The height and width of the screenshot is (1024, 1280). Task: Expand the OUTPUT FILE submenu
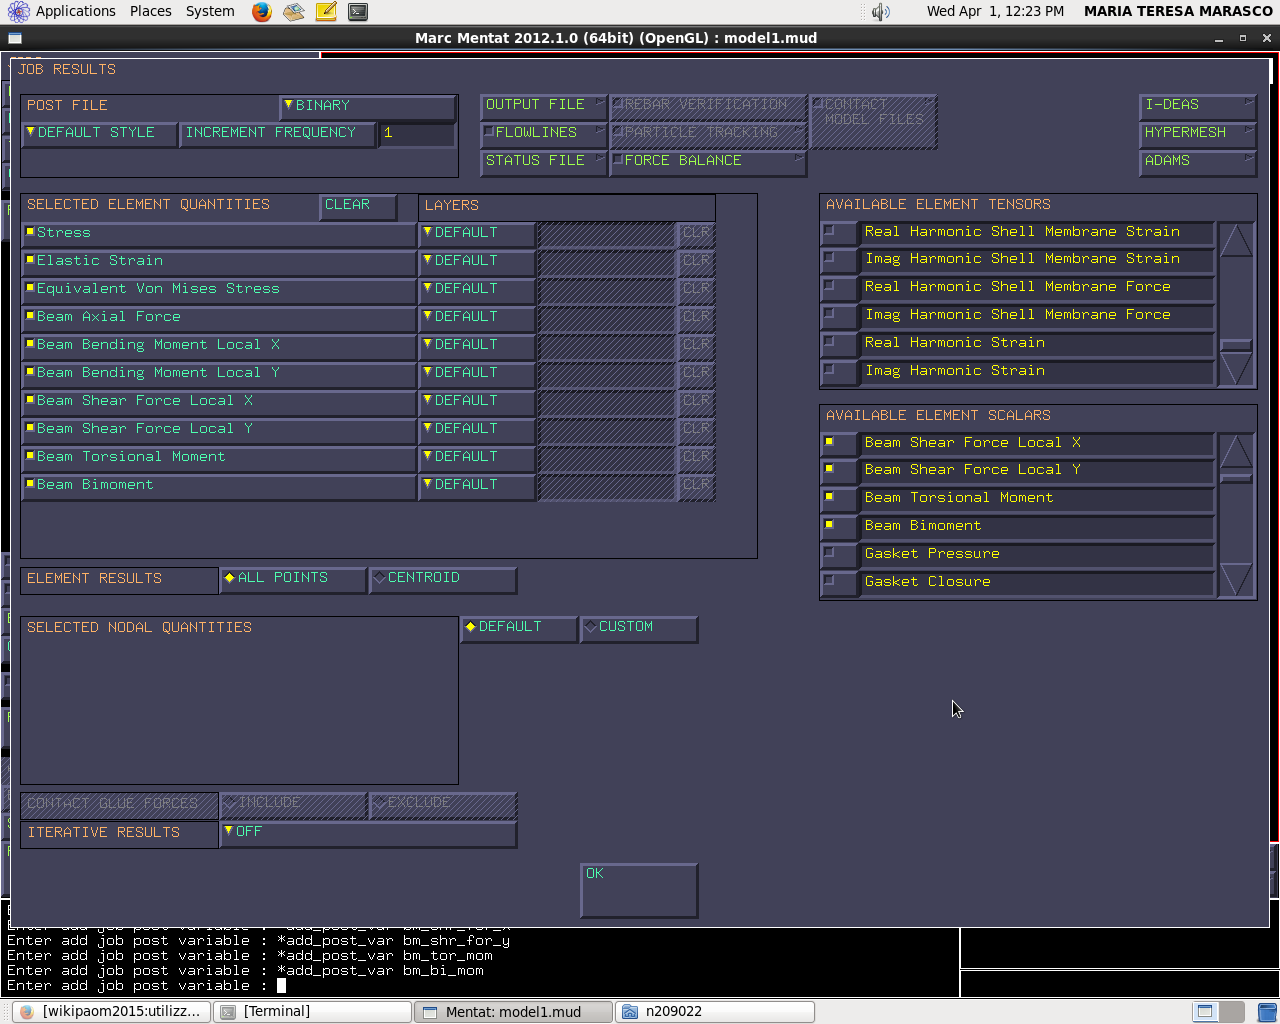click(544, 105)
